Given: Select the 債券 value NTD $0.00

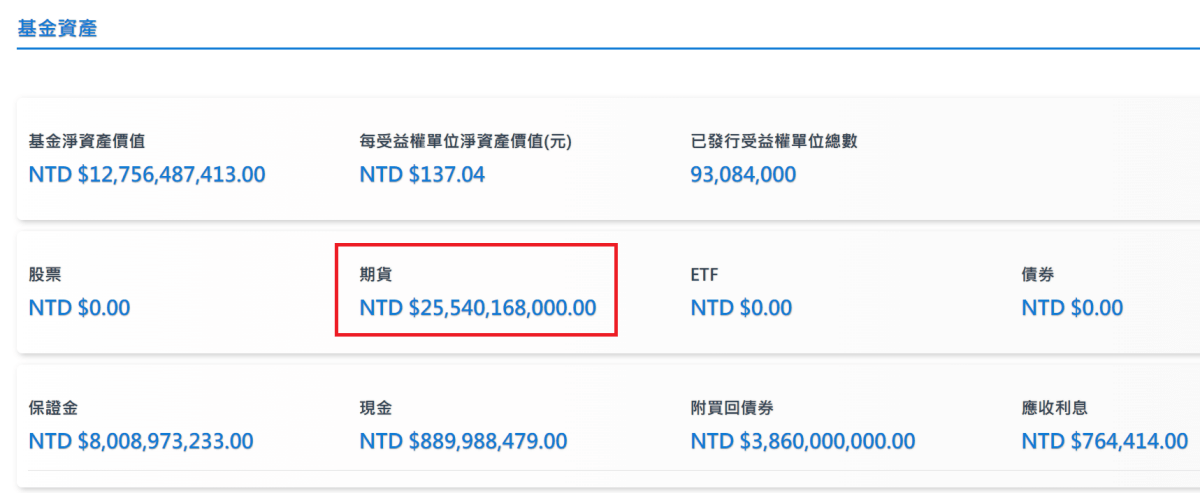Looking at the screenshot, I should [1072, 308].
